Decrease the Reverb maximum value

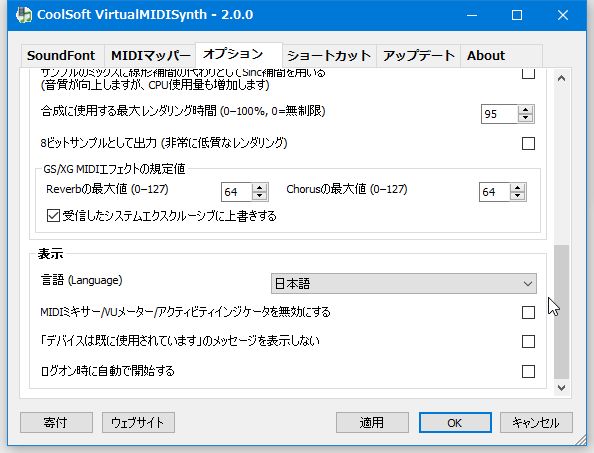click(259, 196)
